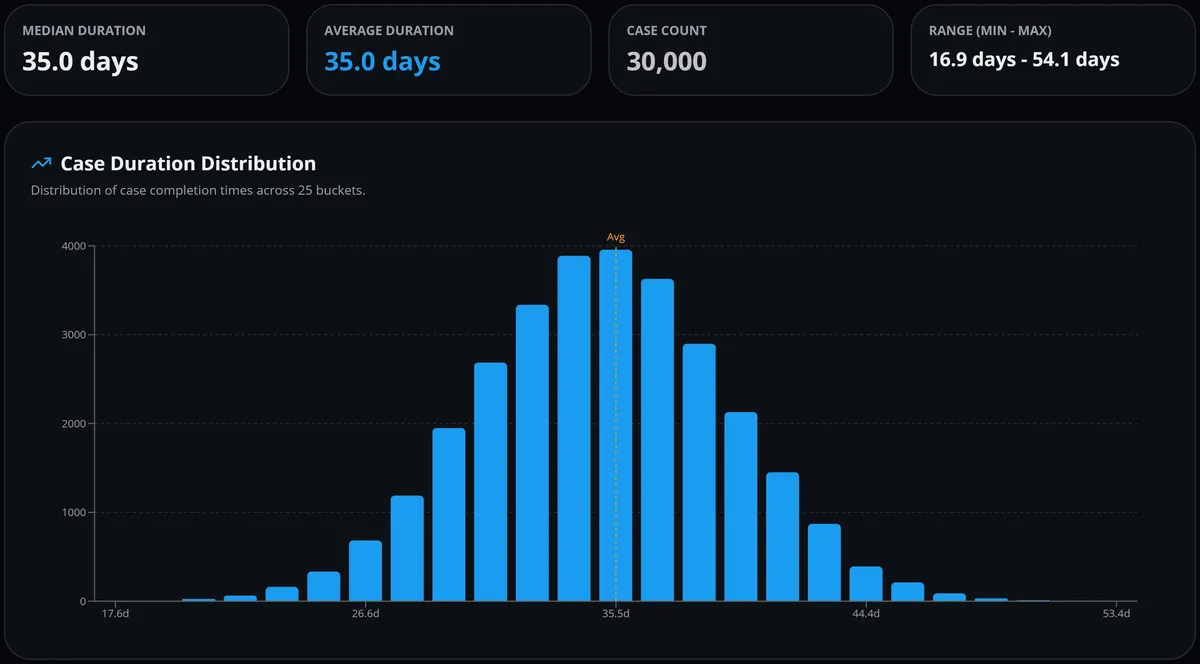Click the CASE COUNT card label

(x=667, y=31)
